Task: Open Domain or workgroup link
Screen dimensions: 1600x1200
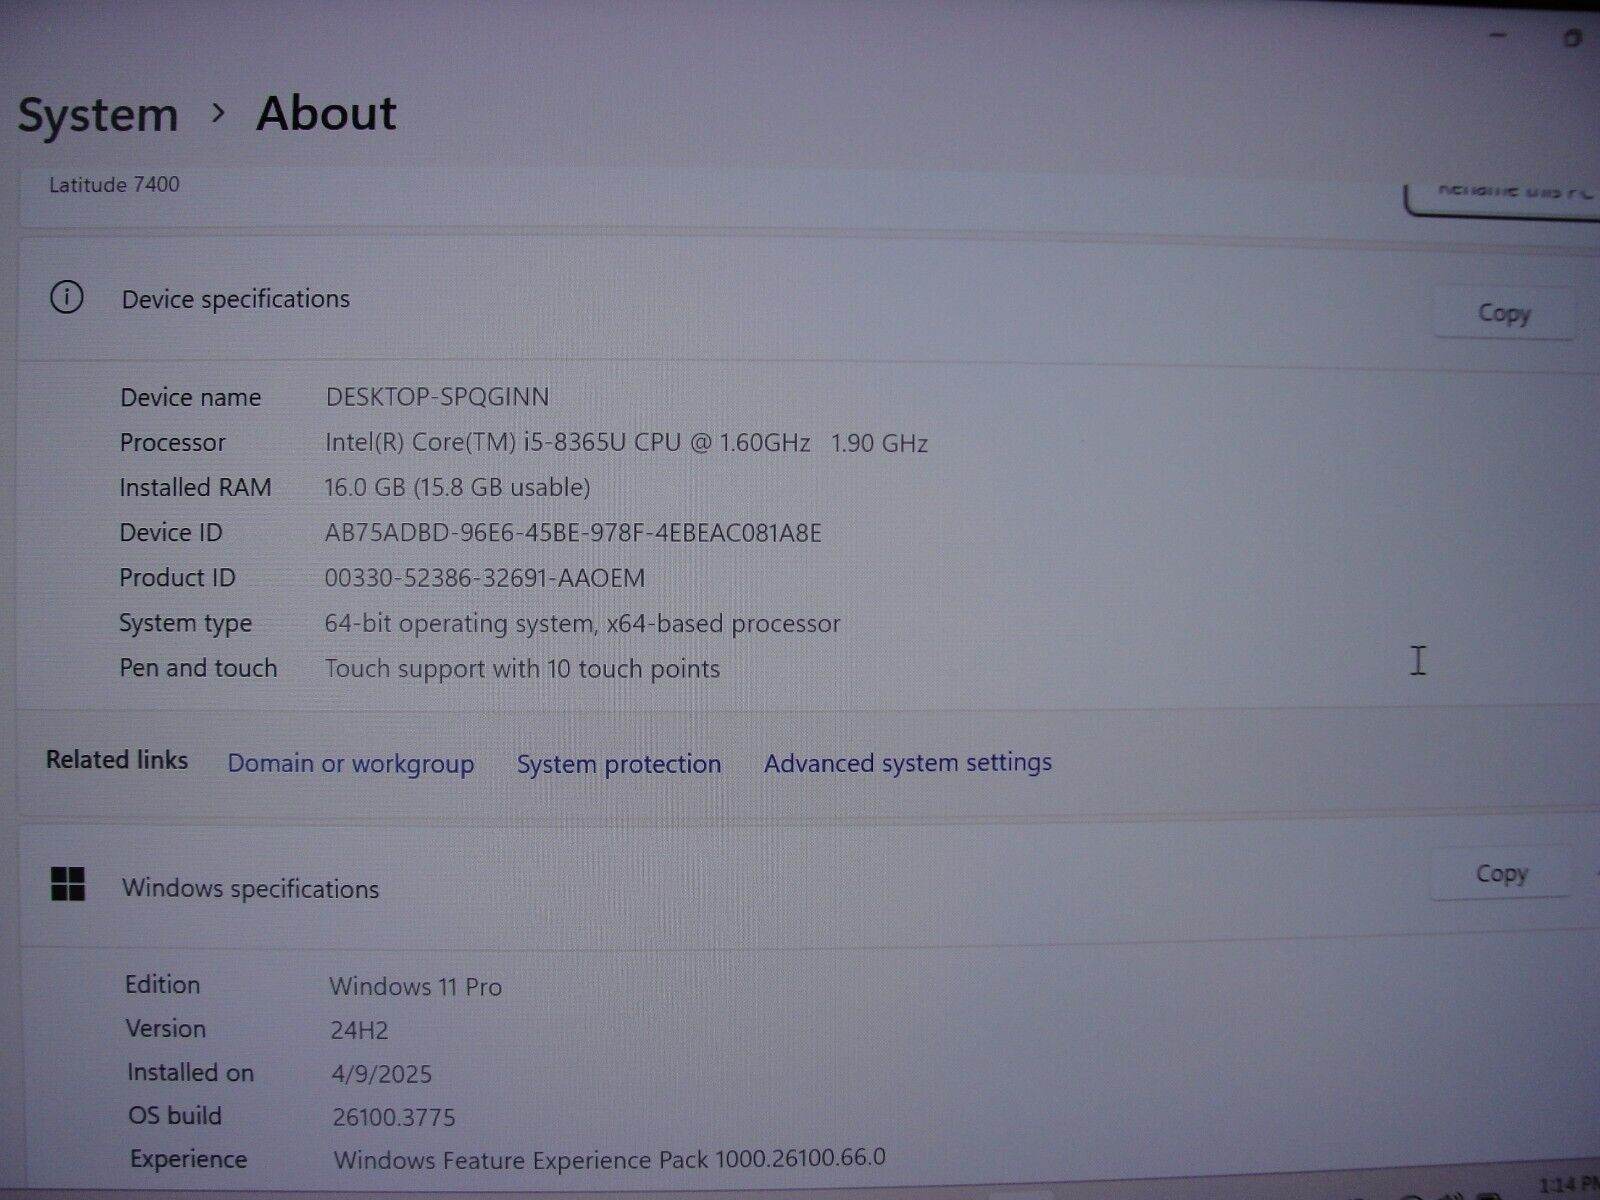Action: (x=350, y=763)
